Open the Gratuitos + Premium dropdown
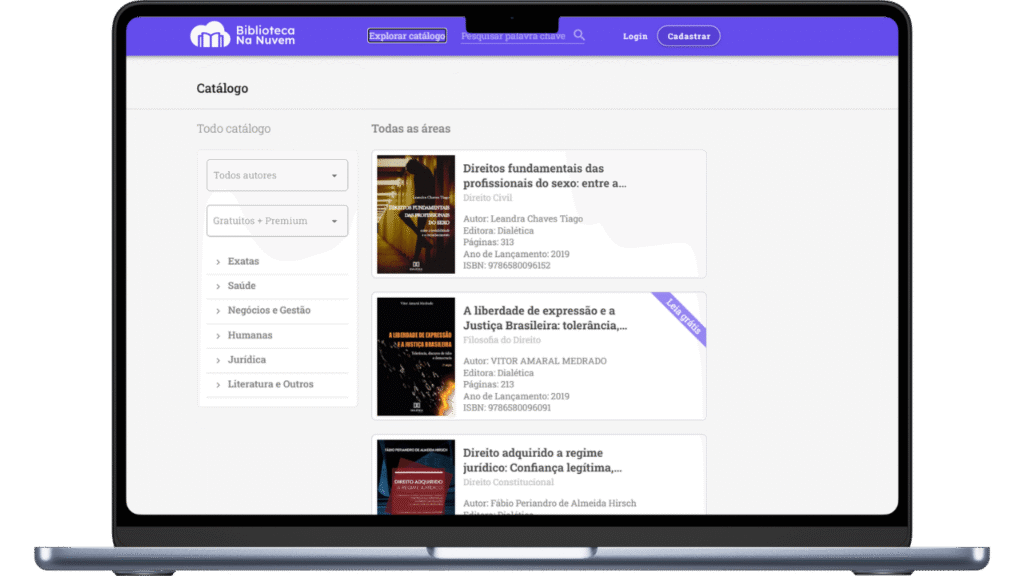The height and width of the screenshot is (576, 1024). [277, 221]
